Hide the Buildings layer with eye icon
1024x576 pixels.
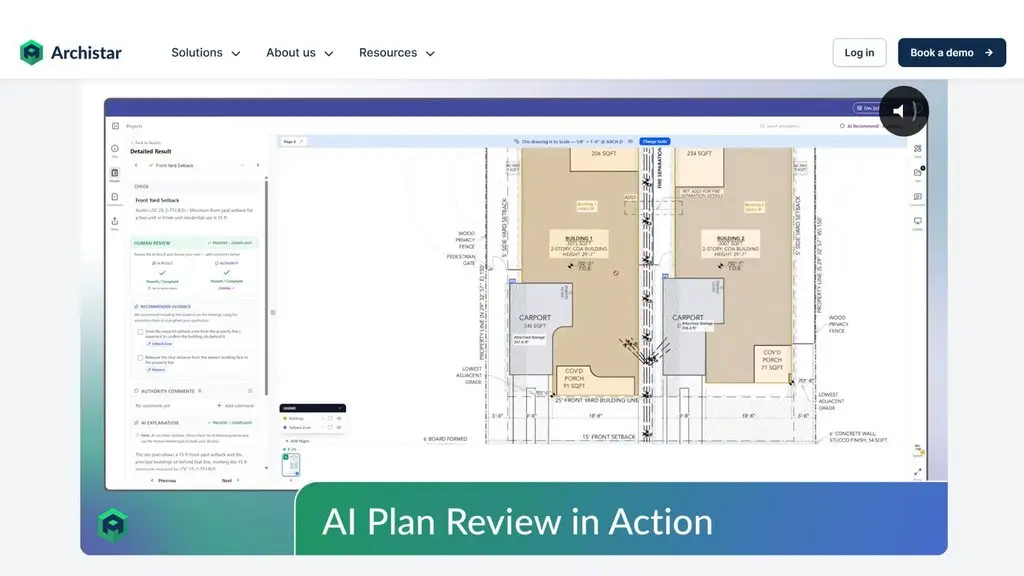pyautogui.click(x=339, y=419)
